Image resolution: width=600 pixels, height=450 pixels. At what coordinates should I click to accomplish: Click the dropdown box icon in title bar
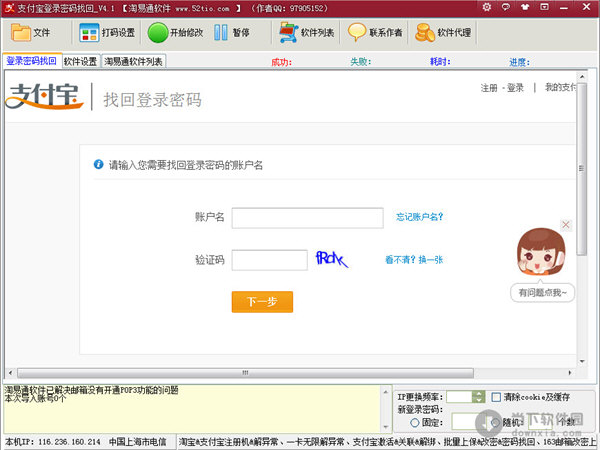[544, 7]
